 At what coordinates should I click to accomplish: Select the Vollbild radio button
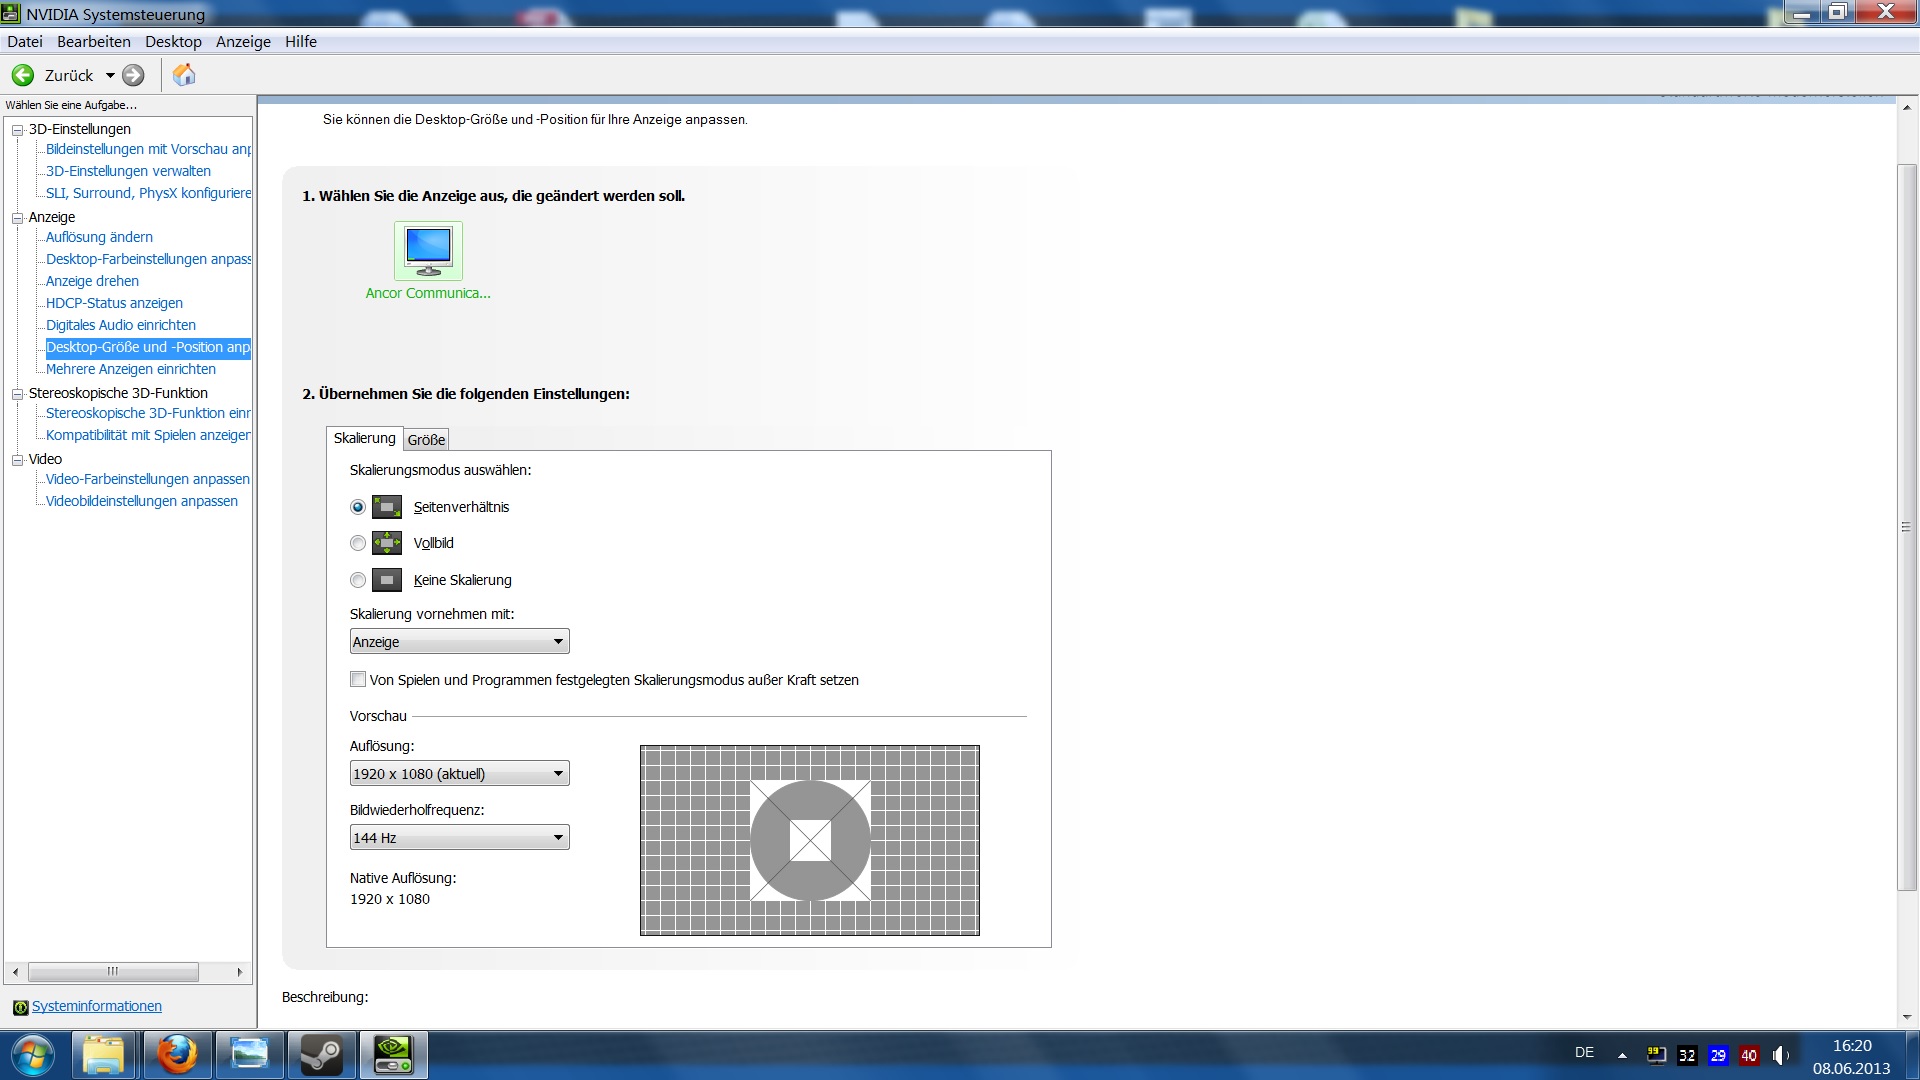(x=358, y=543)
